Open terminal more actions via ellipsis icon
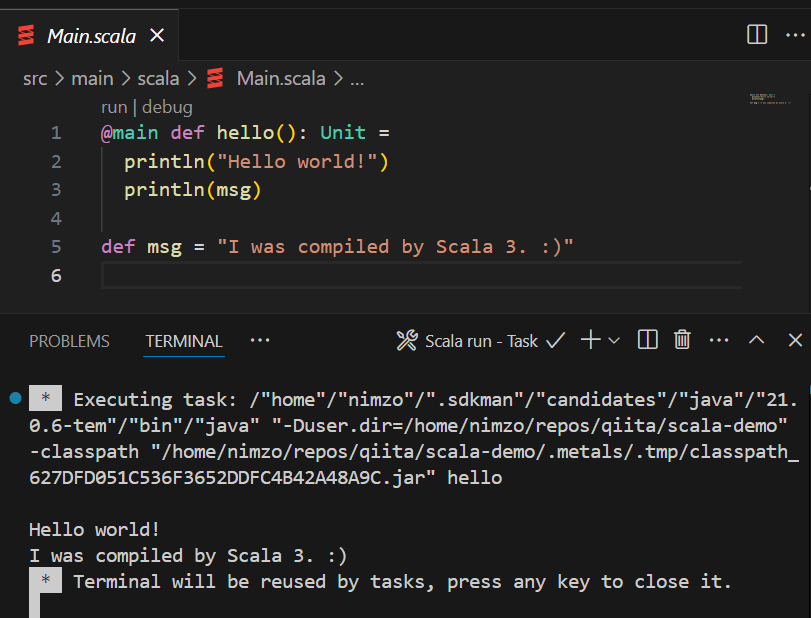 [x=718, y=340]
